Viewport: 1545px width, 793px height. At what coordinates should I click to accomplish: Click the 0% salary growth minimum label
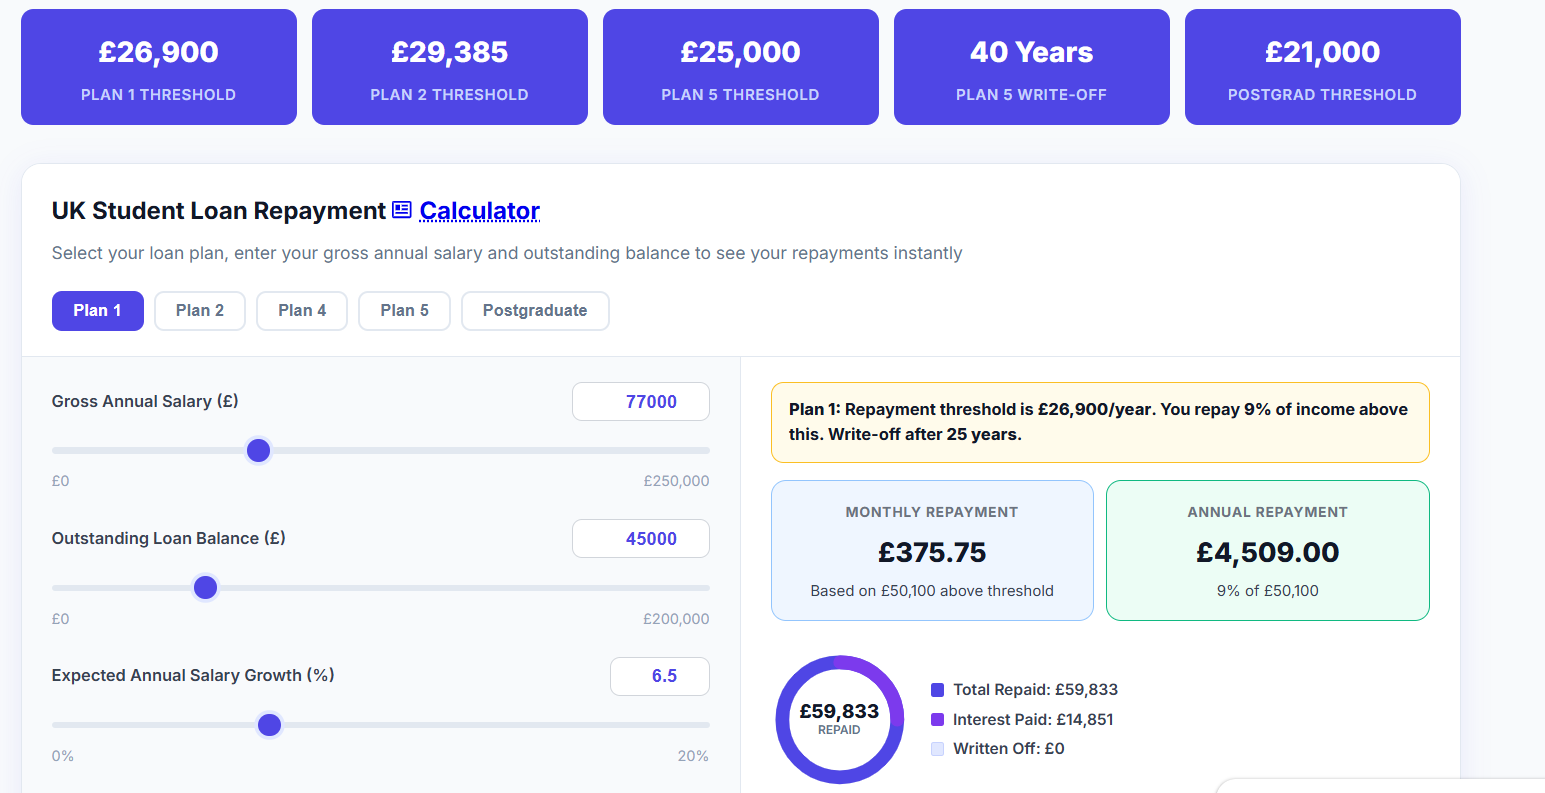(x=63, y=756)
